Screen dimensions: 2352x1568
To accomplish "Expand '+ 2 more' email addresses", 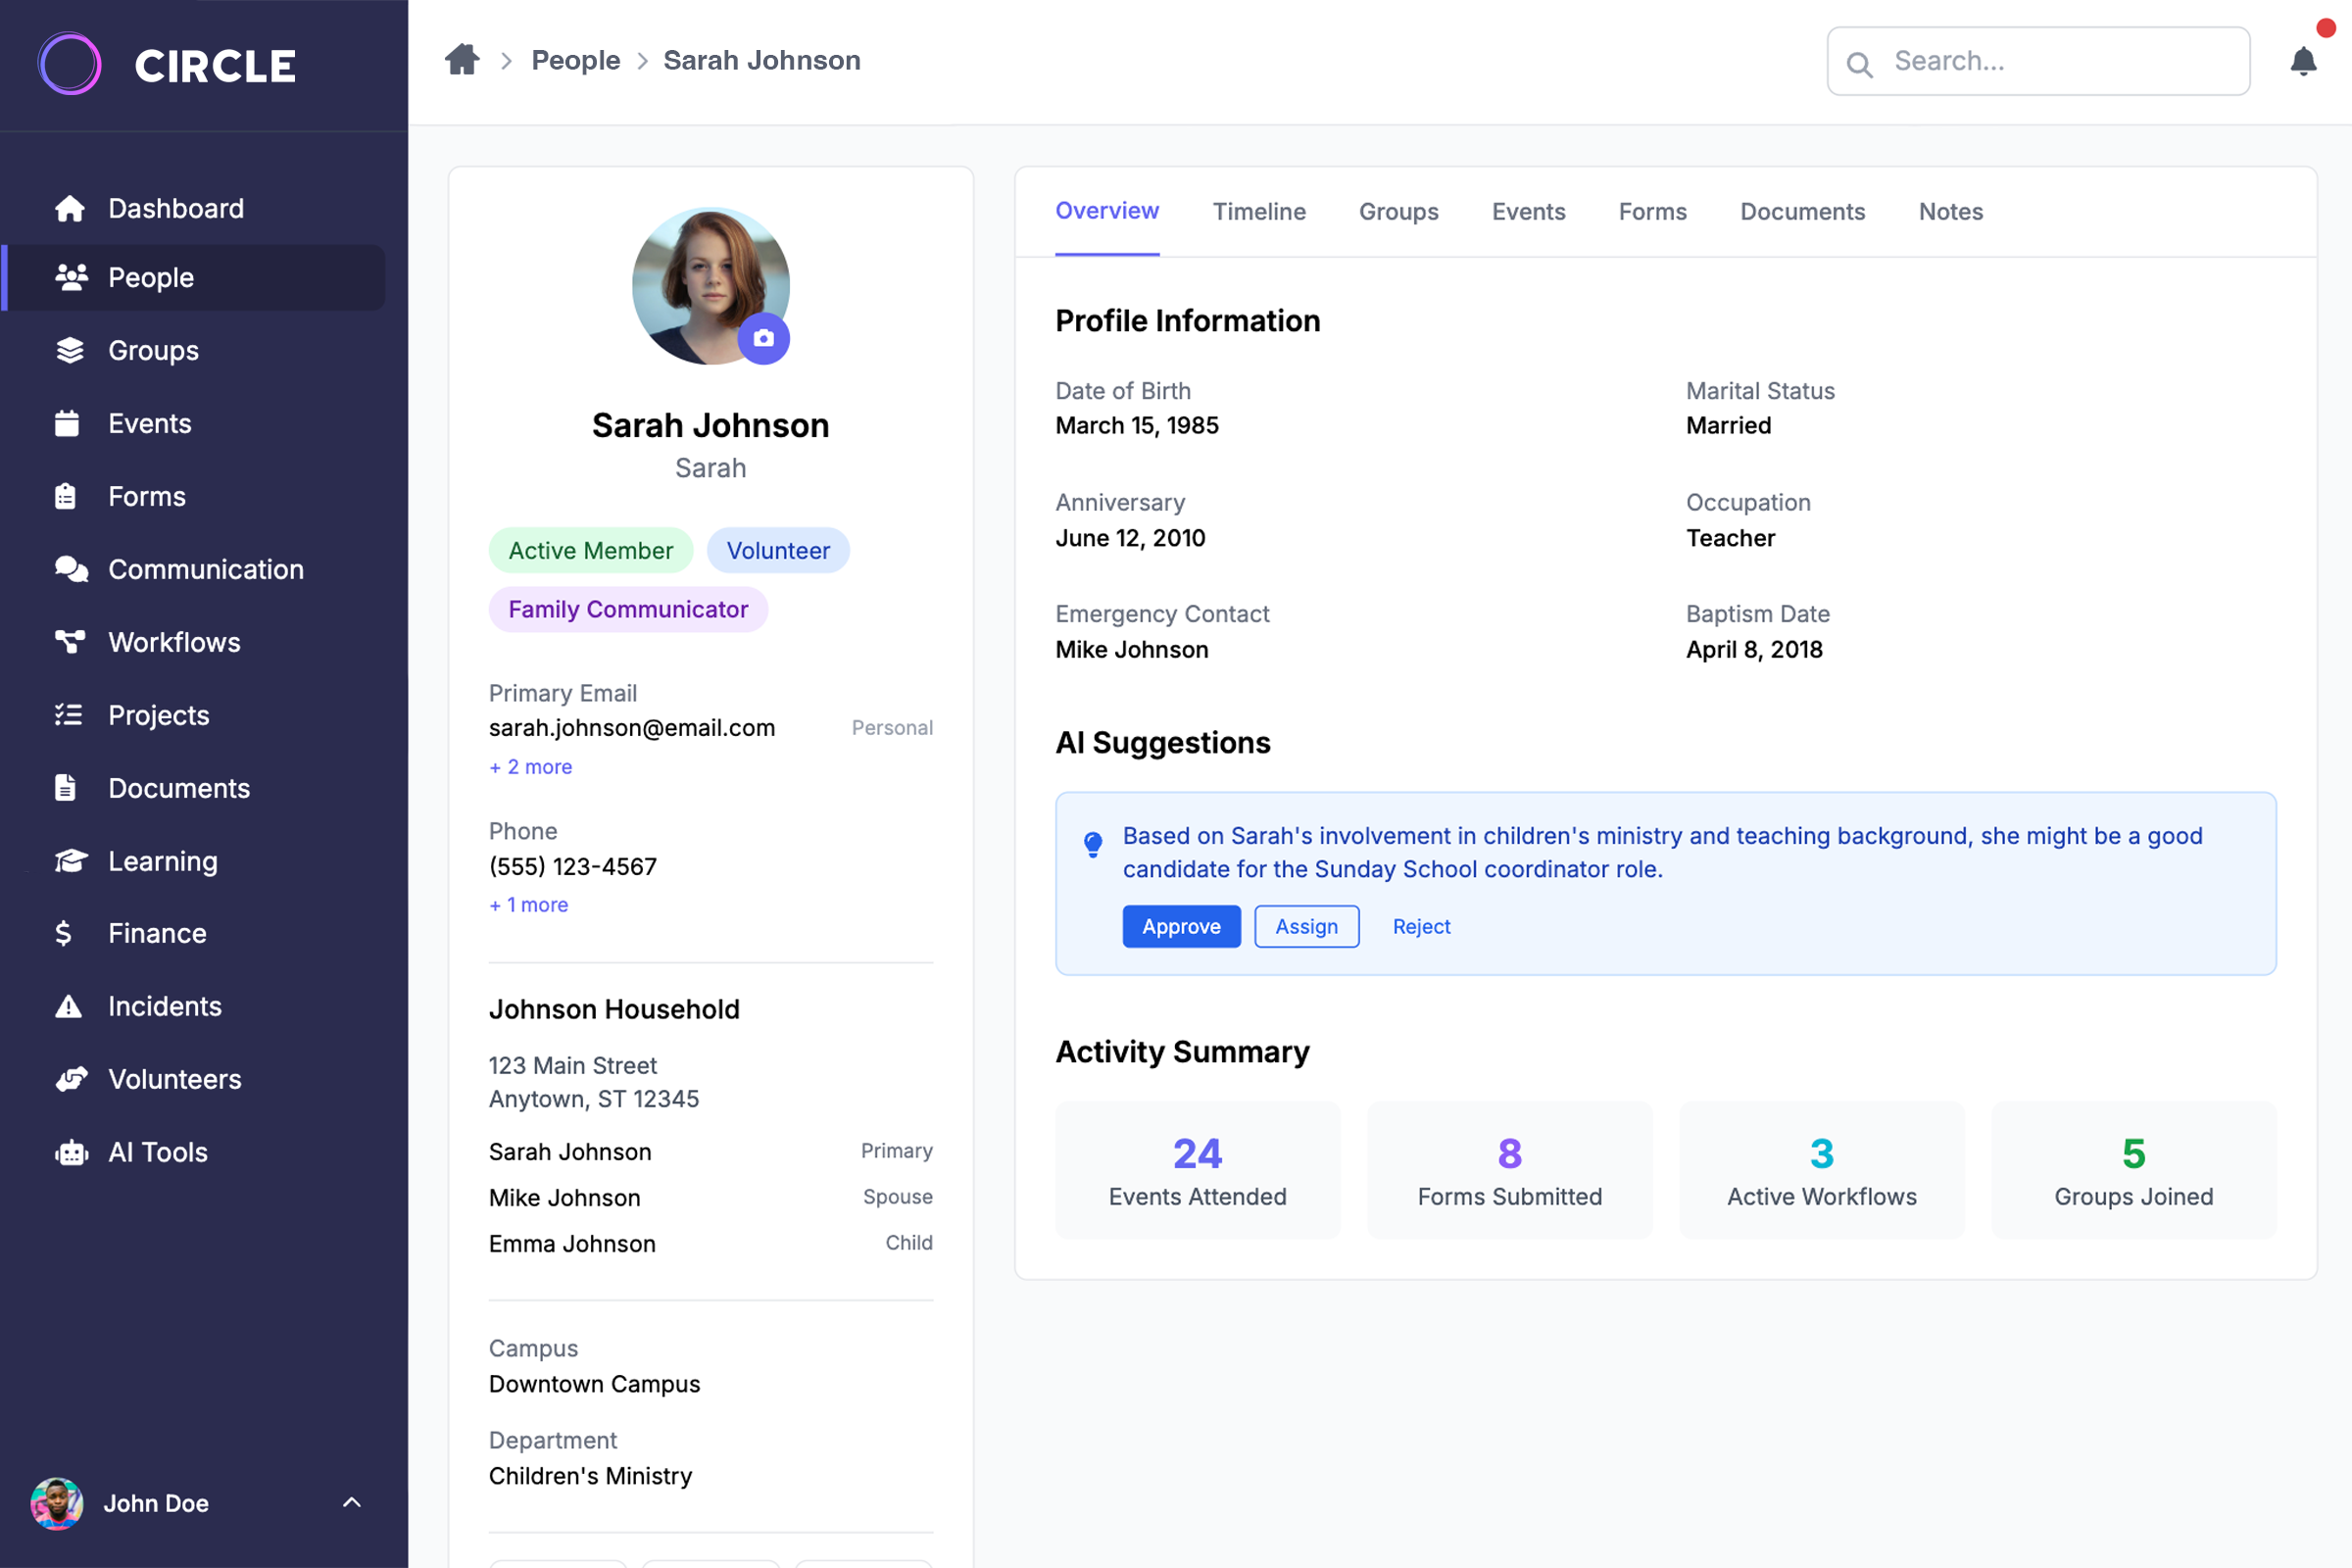I will point(531,767).
